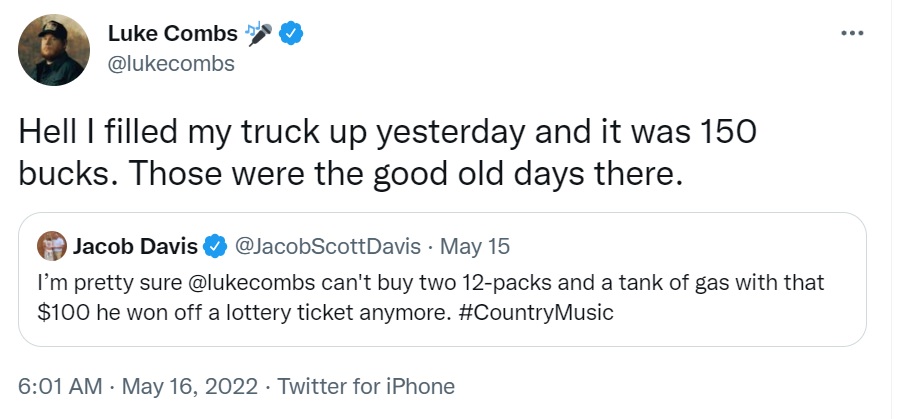Open the three-dot more options menu

click(x=852, y=33)
